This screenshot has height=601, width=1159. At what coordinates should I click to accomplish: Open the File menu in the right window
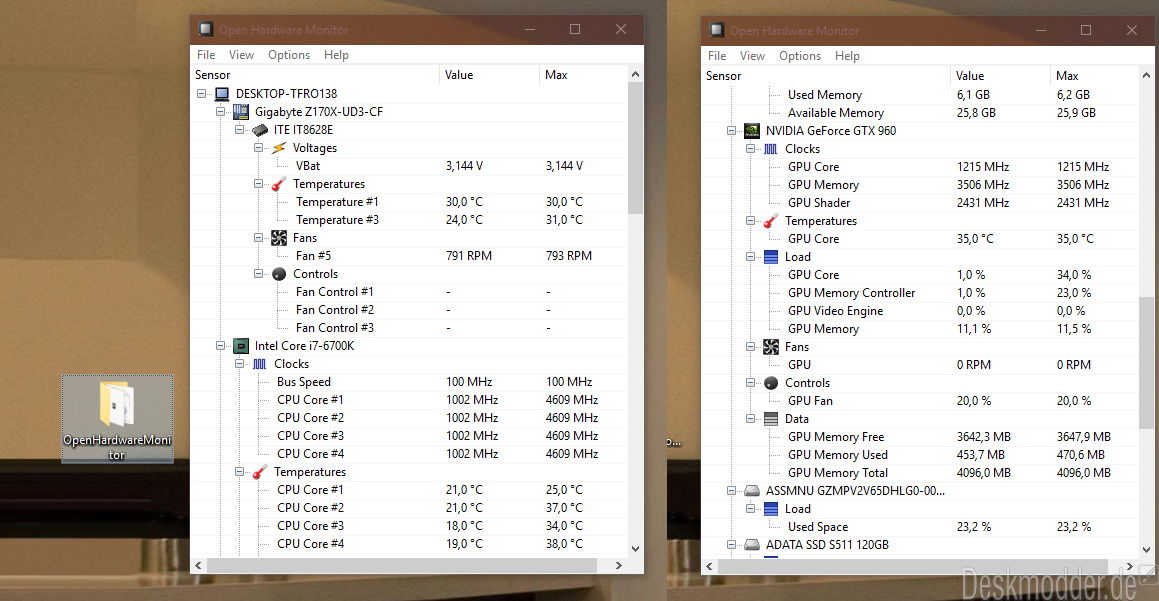pyautogui.click(x=717, y=55)
